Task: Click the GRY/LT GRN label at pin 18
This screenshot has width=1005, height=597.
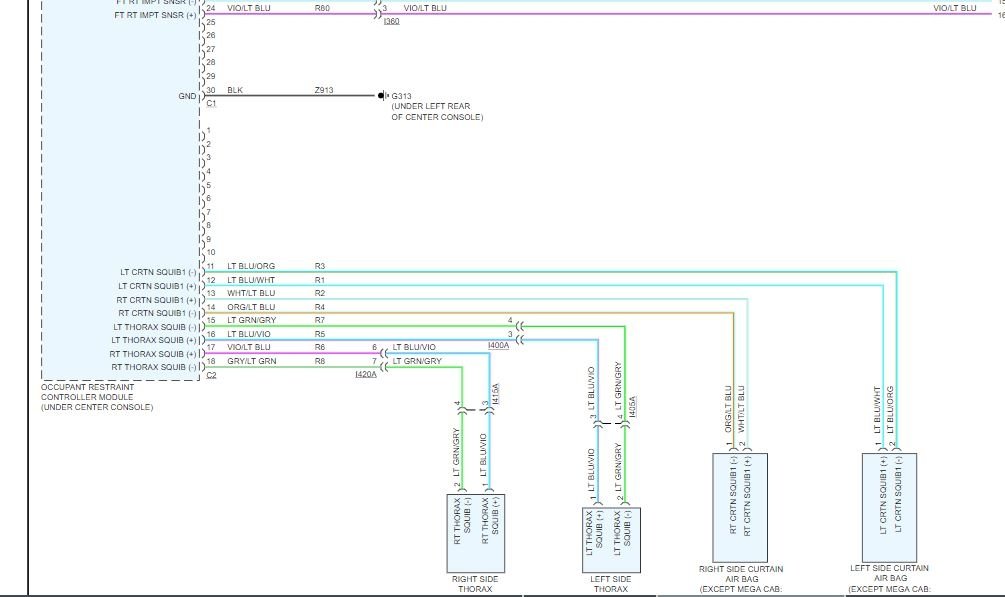Action: 251,361
